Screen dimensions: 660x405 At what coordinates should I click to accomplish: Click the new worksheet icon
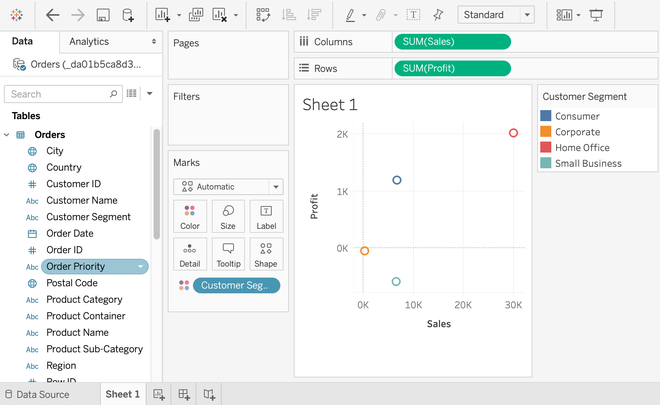[x=159, y=394]
